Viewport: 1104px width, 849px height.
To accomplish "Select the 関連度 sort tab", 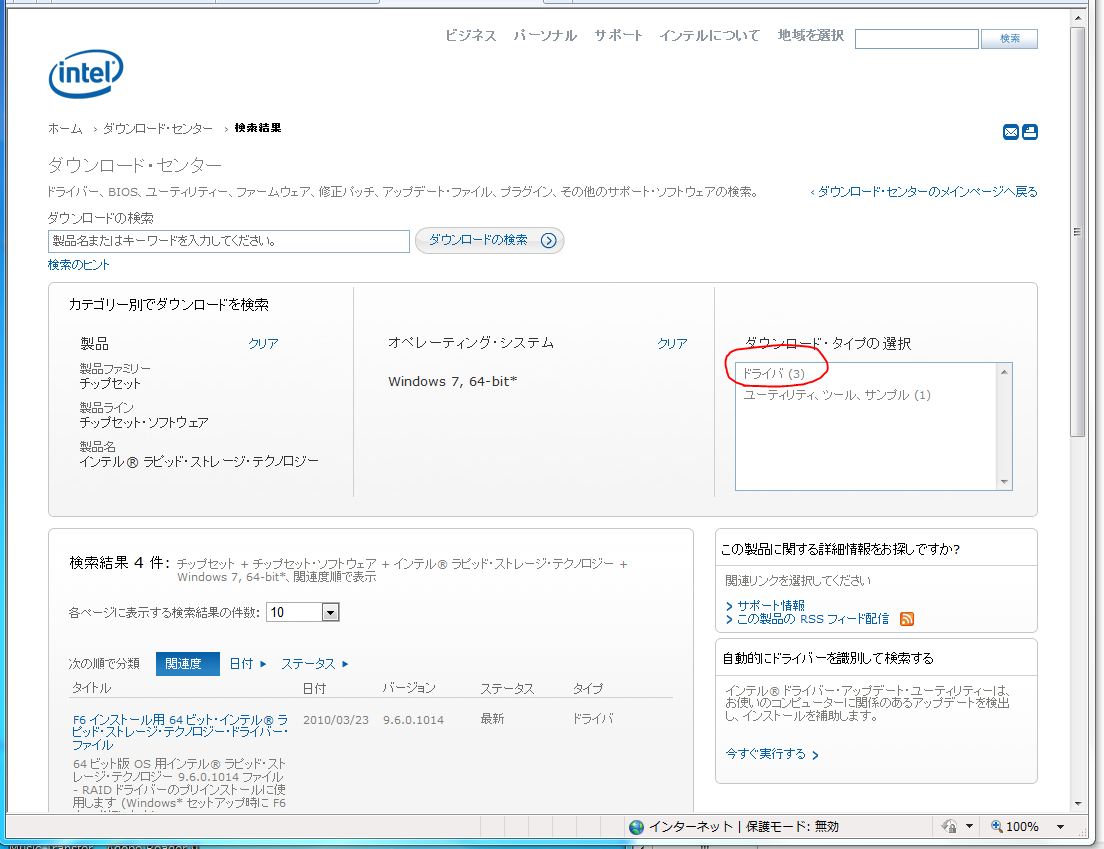I will 187,664.
